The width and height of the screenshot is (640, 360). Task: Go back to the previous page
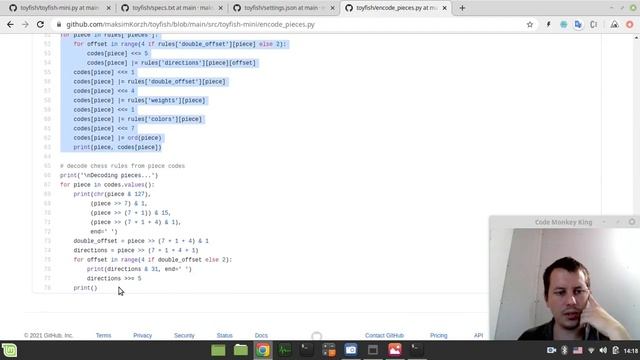10,24
